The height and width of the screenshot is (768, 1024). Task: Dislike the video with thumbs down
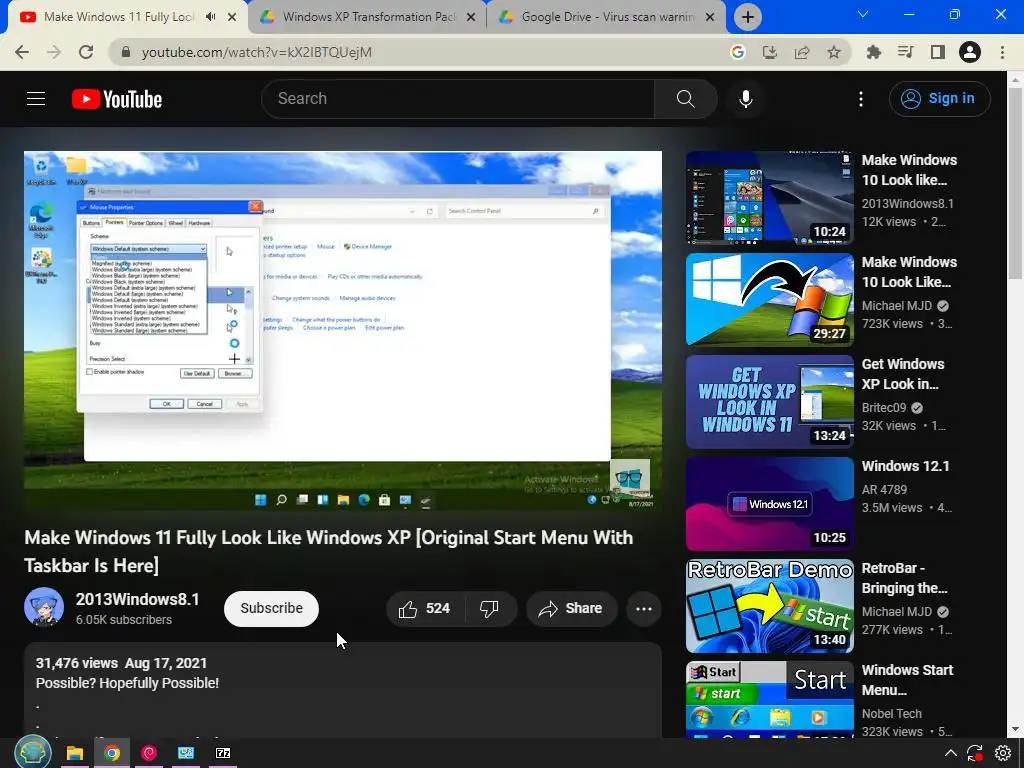(x=490, y=609)
